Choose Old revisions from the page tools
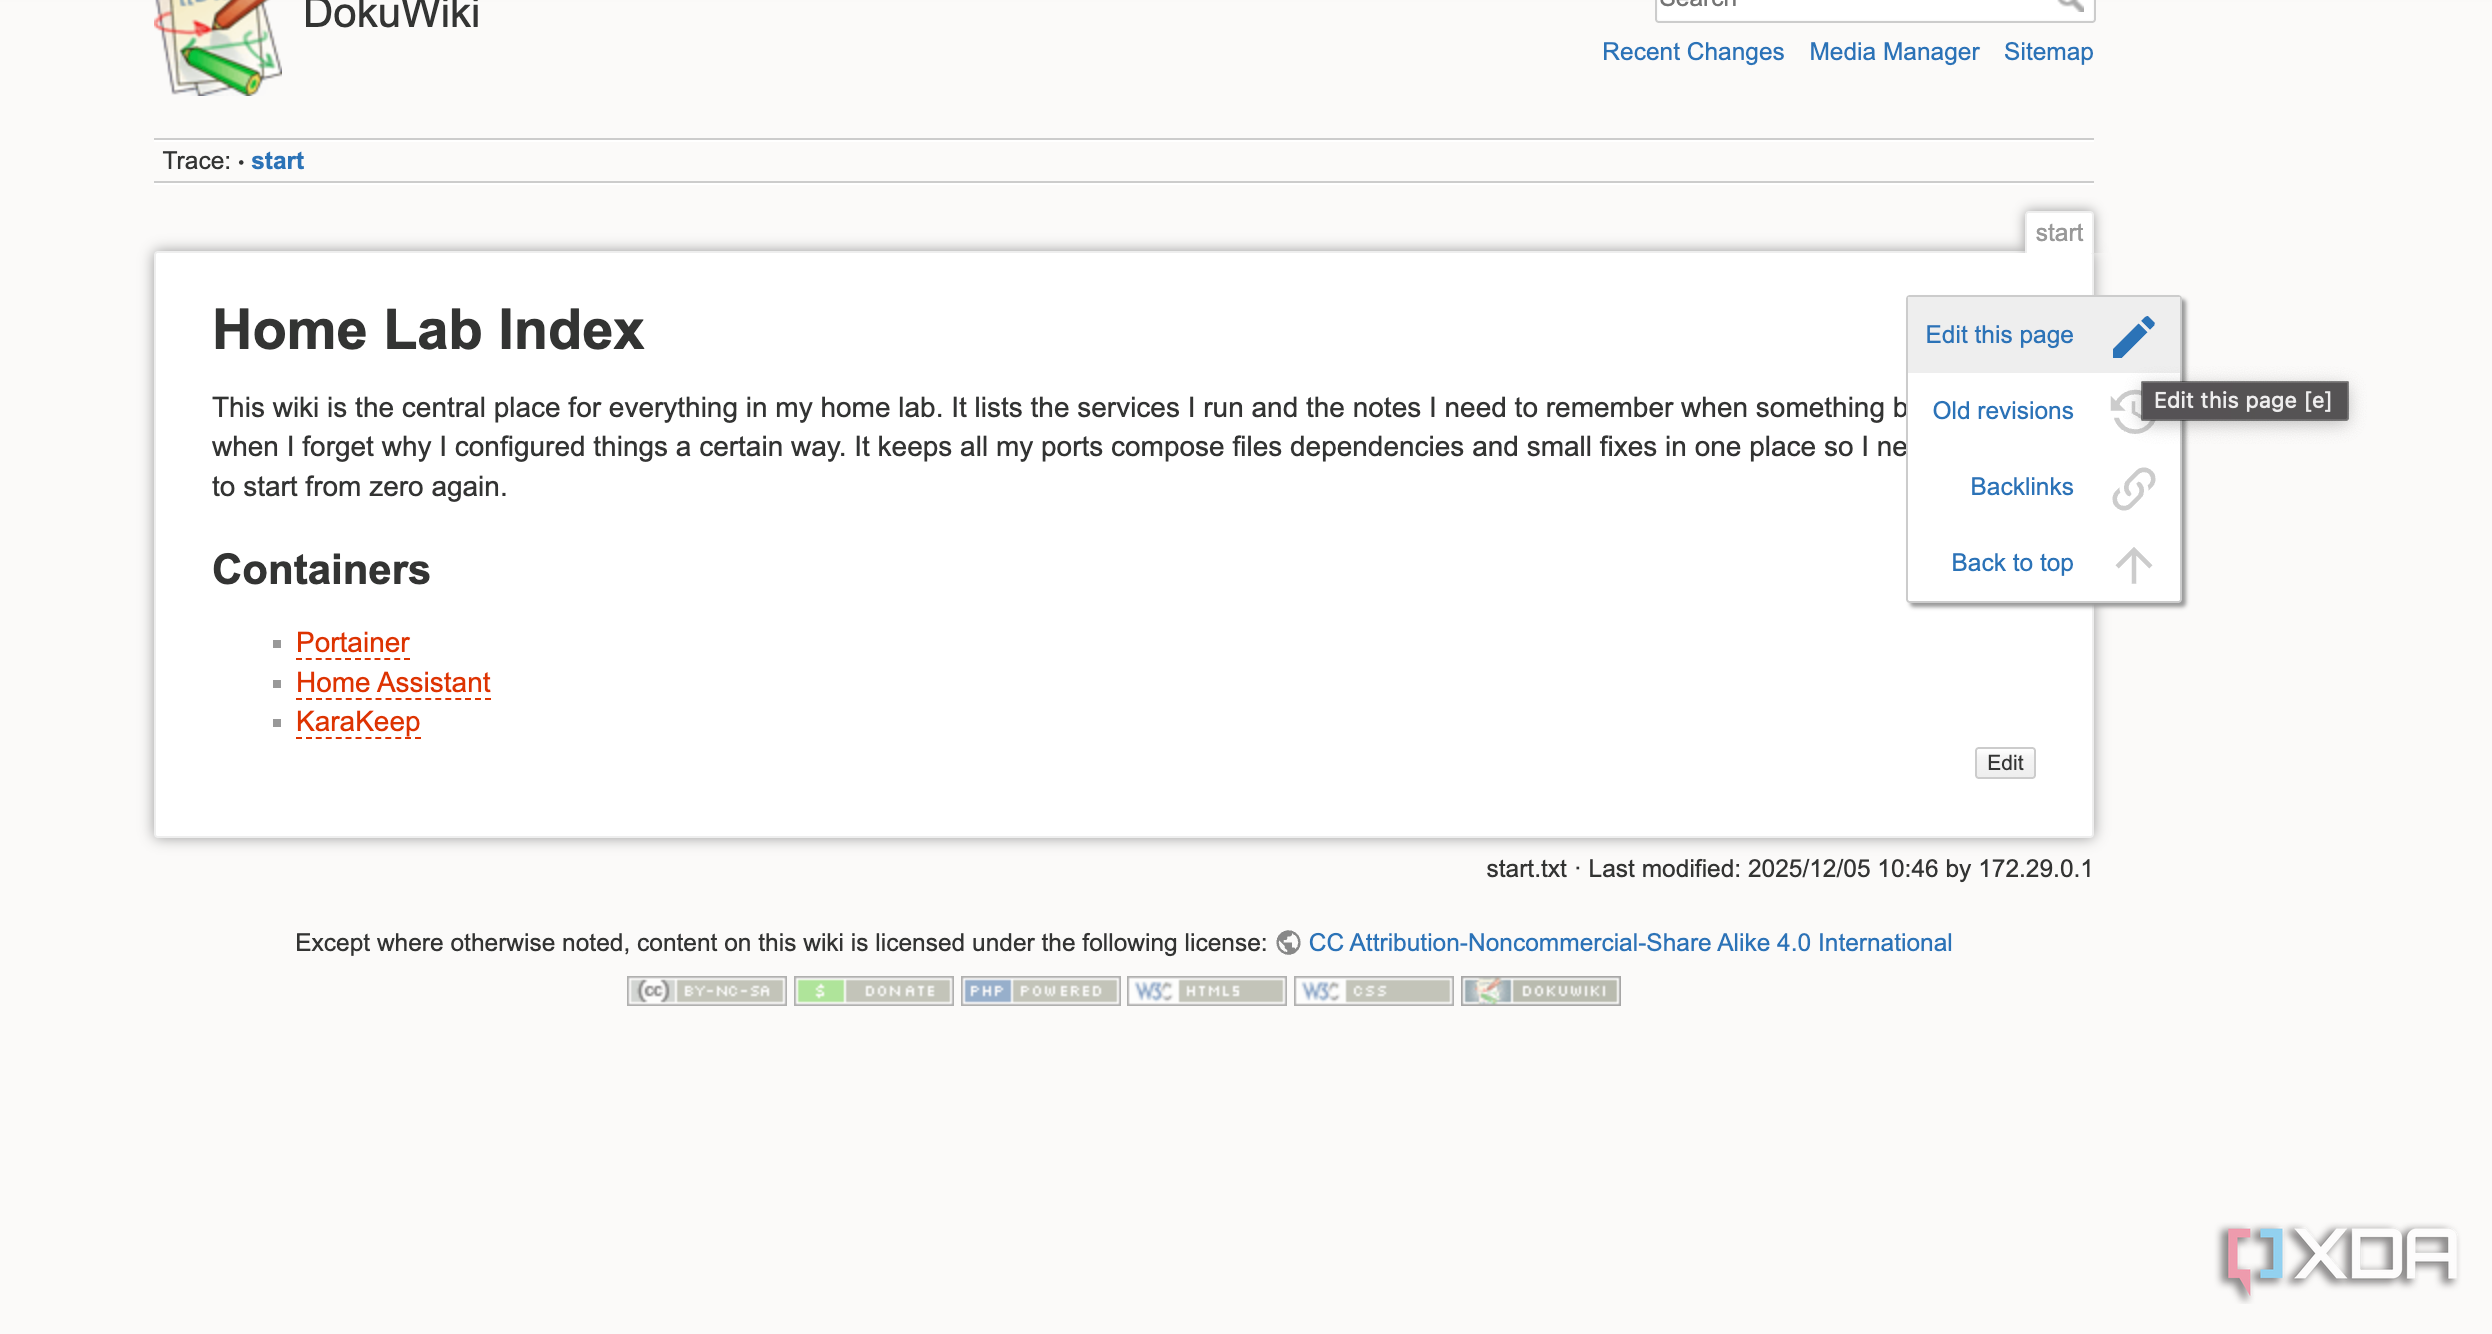 coord(2003,411)
